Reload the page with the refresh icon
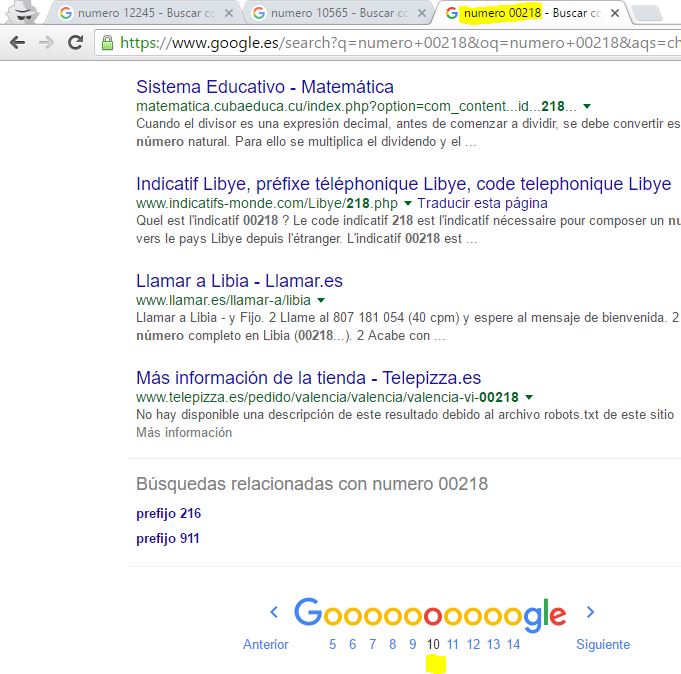This screenshot has height=674, width=681. pyautogui.click(x=76, y=42)
